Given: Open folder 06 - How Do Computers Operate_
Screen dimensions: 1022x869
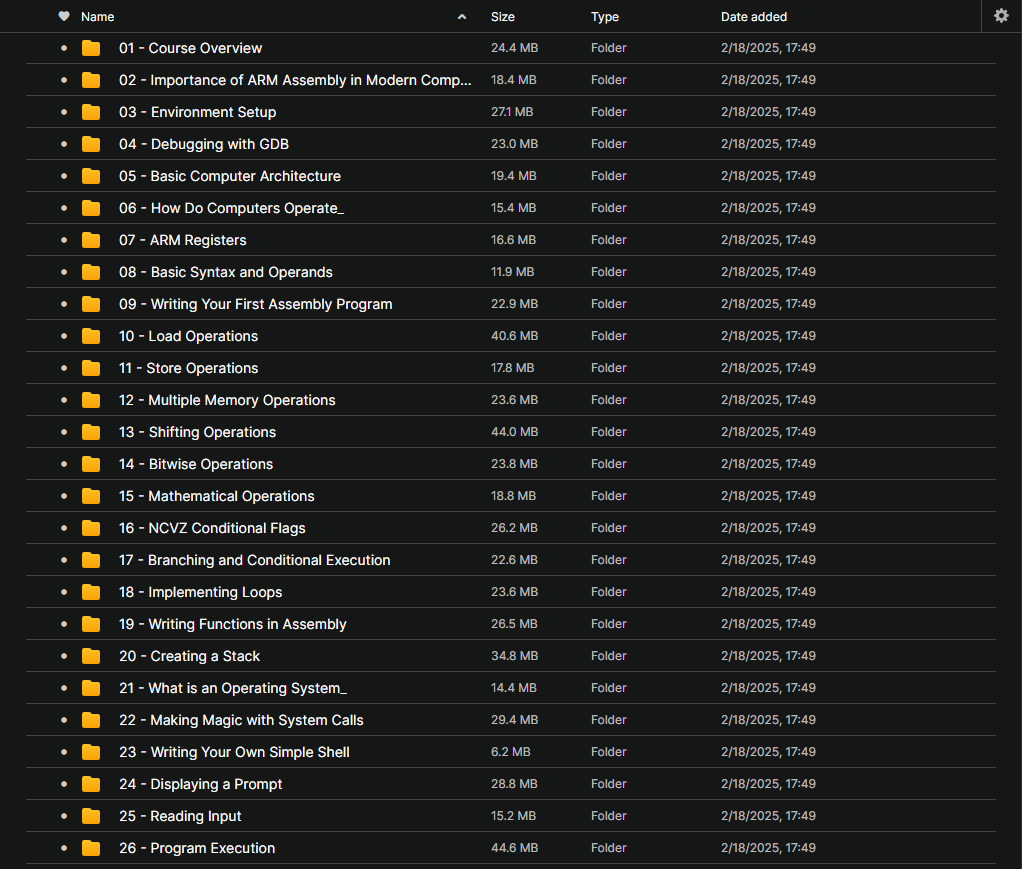Looking at the screenshot, I should coord(231,208).
